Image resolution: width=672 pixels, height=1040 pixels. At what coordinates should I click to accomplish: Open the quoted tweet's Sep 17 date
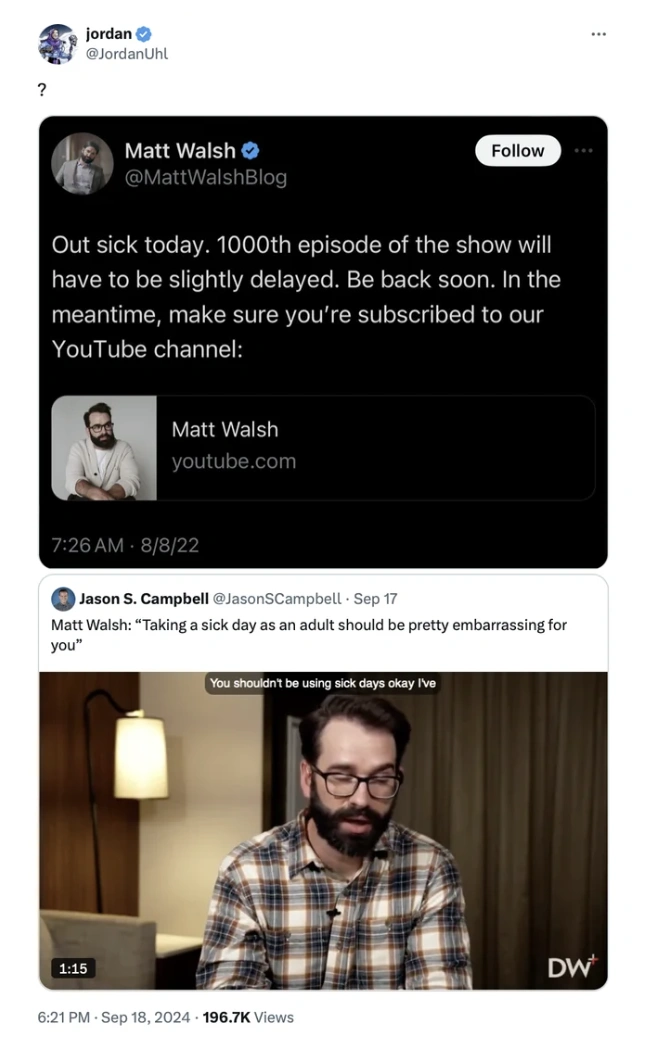pyautogui.click(x=375, y=599)
